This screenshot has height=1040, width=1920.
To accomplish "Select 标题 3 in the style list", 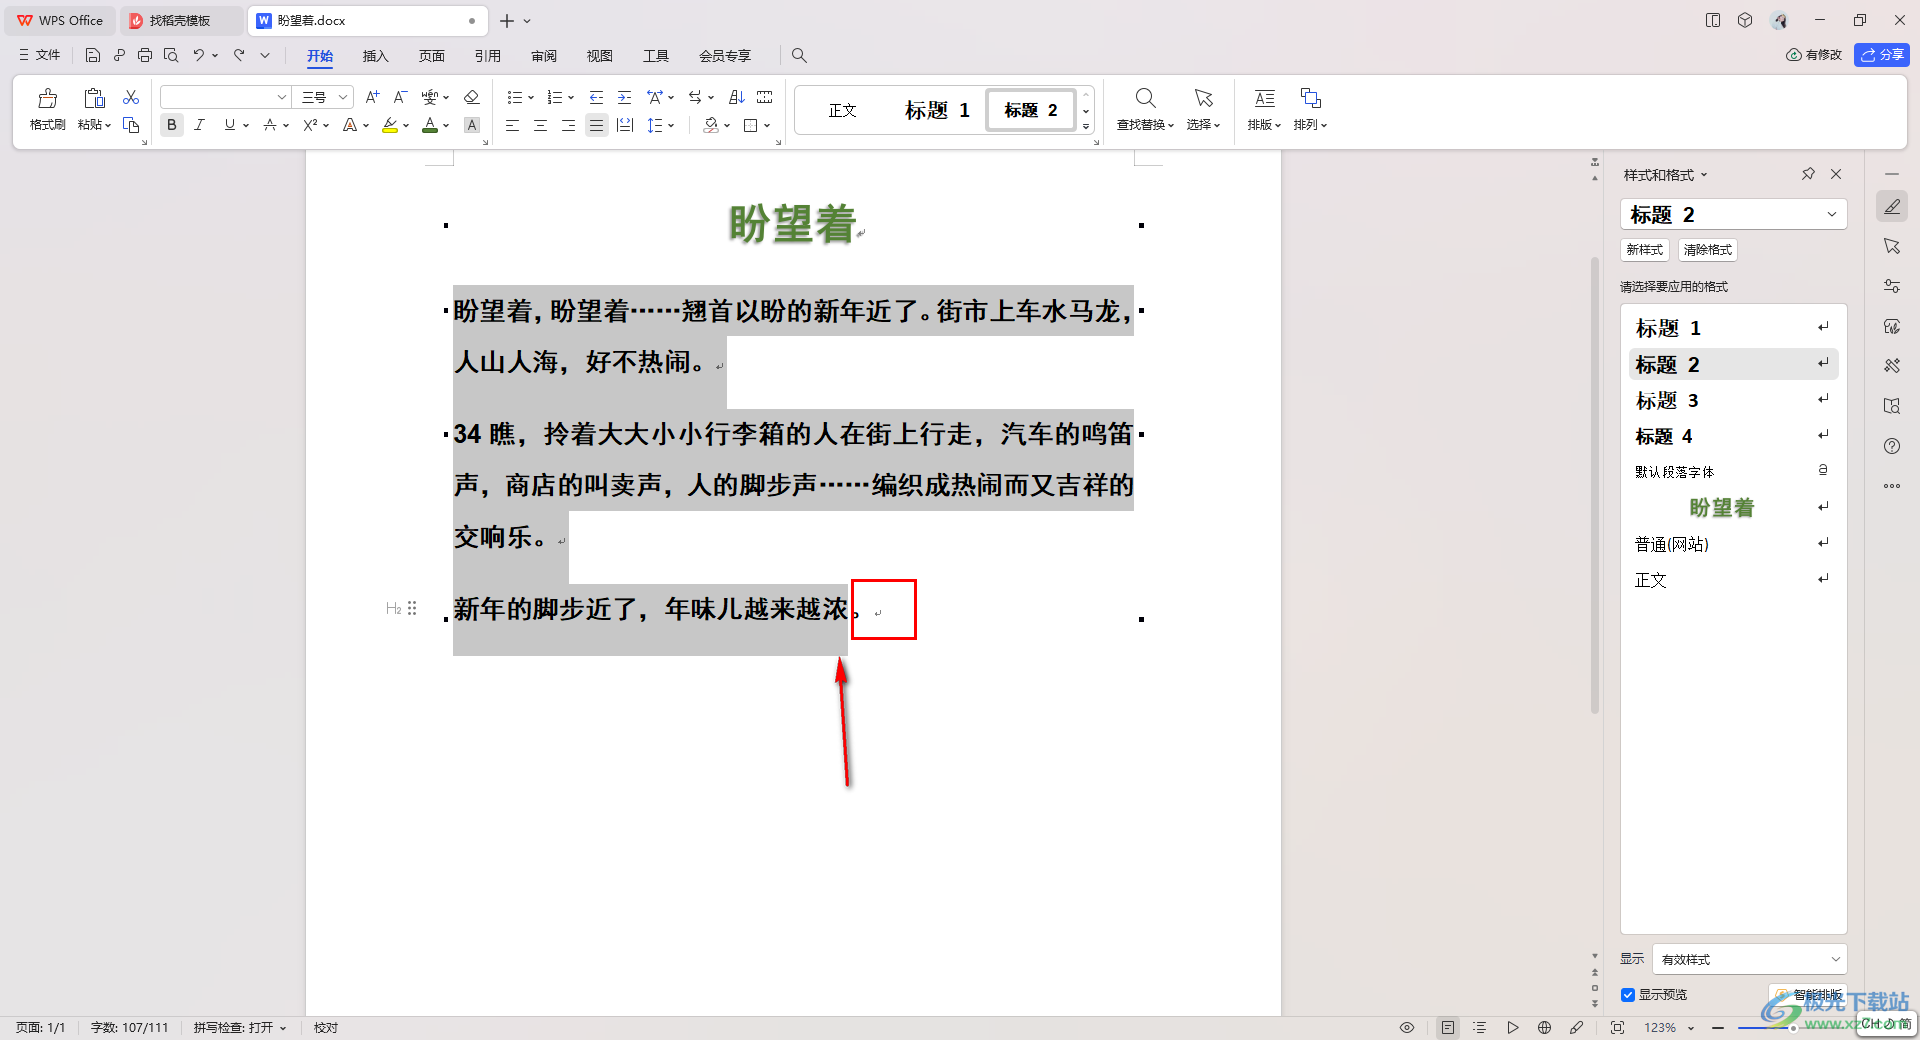I will (x=1733, y=400).
